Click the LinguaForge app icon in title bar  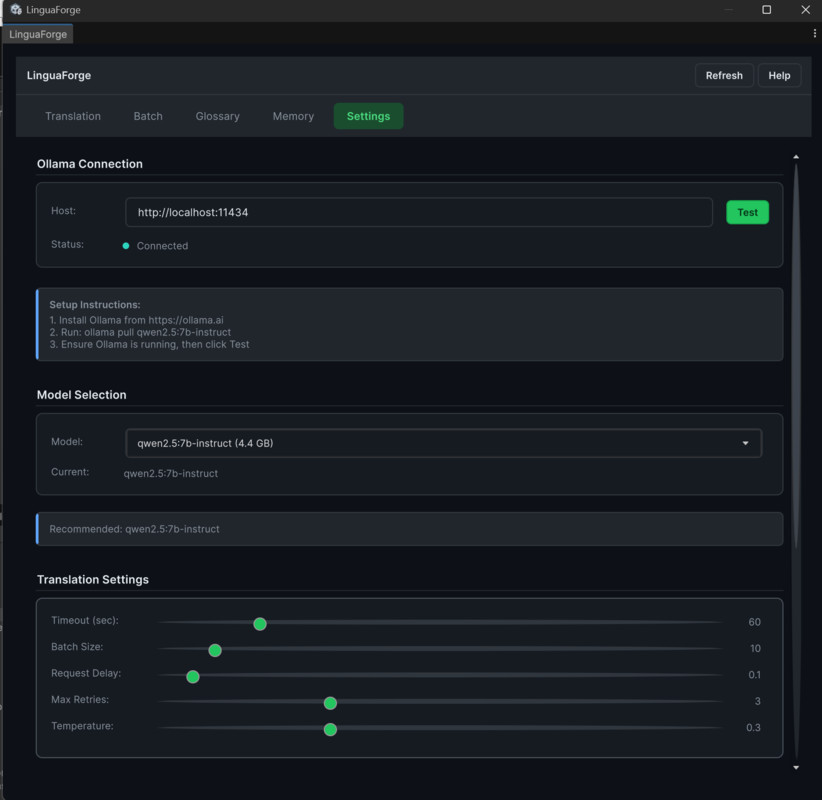[x=15, y=10]
